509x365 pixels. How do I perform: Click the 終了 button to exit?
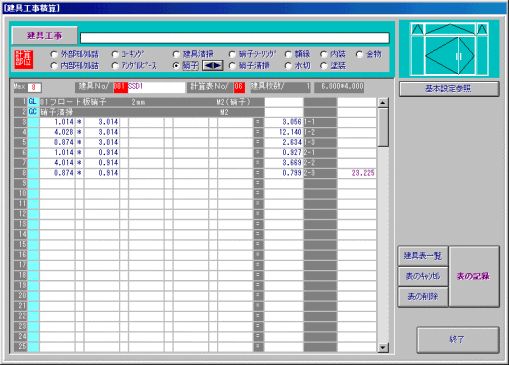(457, 339)
